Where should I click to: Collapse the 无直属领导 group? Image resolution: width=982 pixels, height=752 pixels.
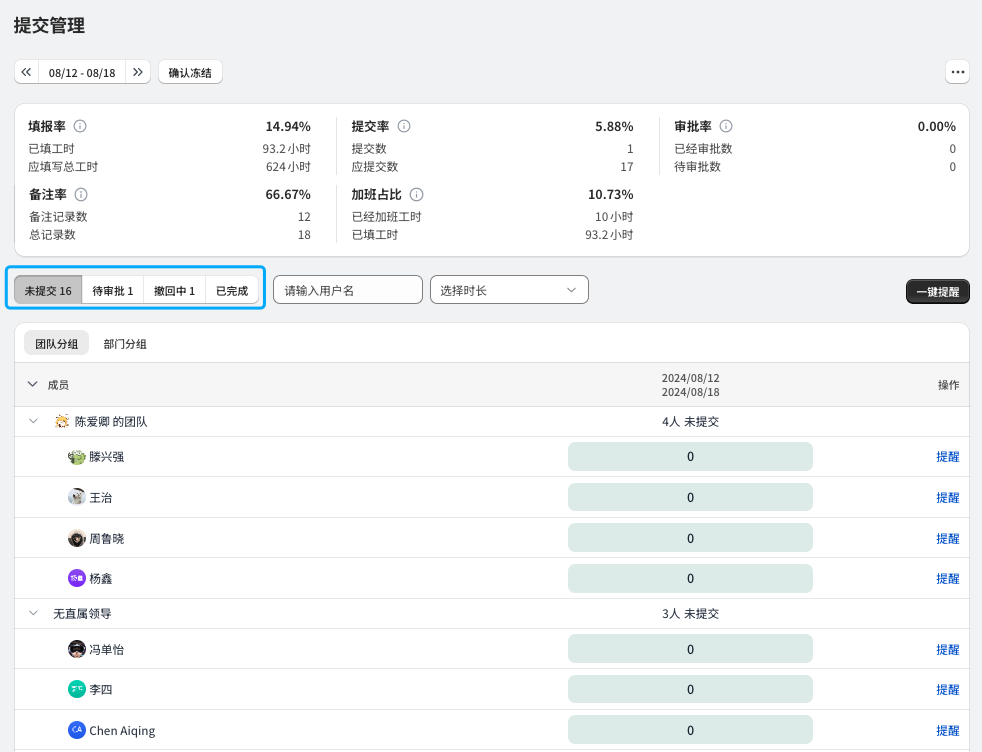tap(33, 613)
